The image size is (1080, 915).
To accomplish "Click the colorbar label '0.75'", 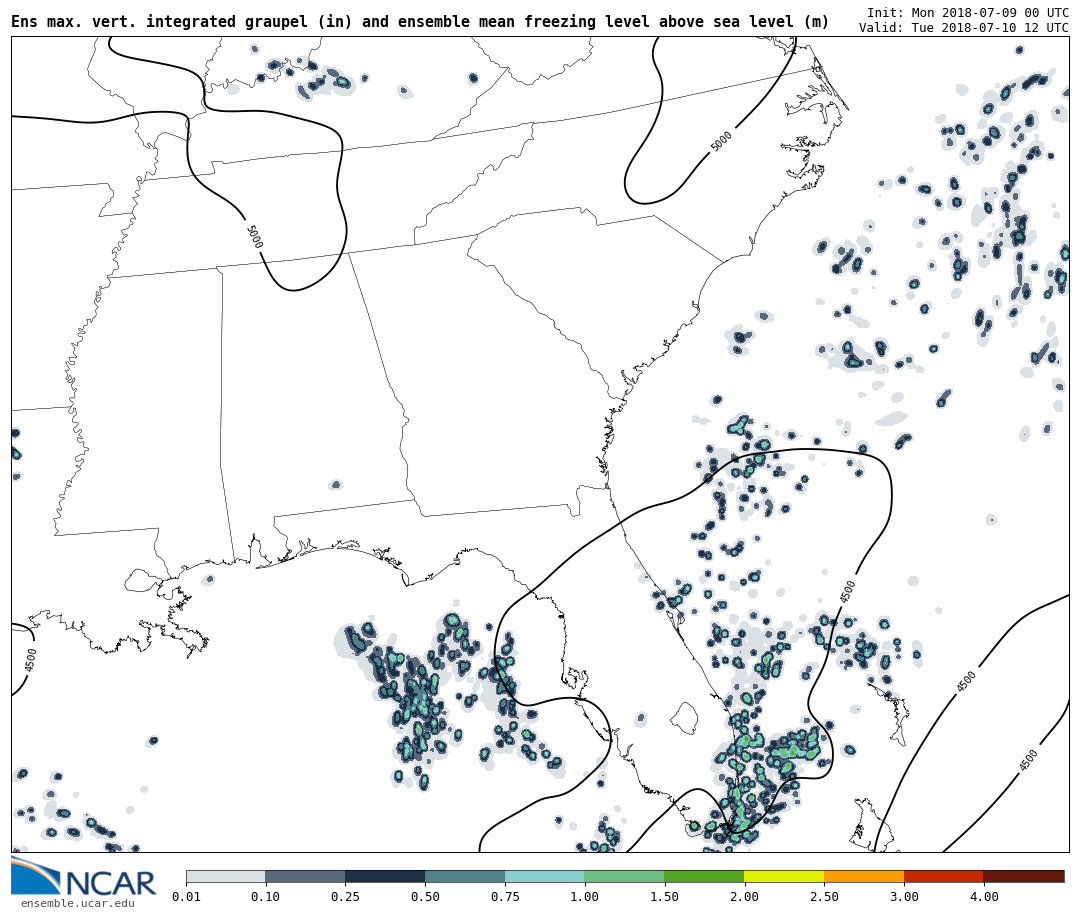I will 505,896.
